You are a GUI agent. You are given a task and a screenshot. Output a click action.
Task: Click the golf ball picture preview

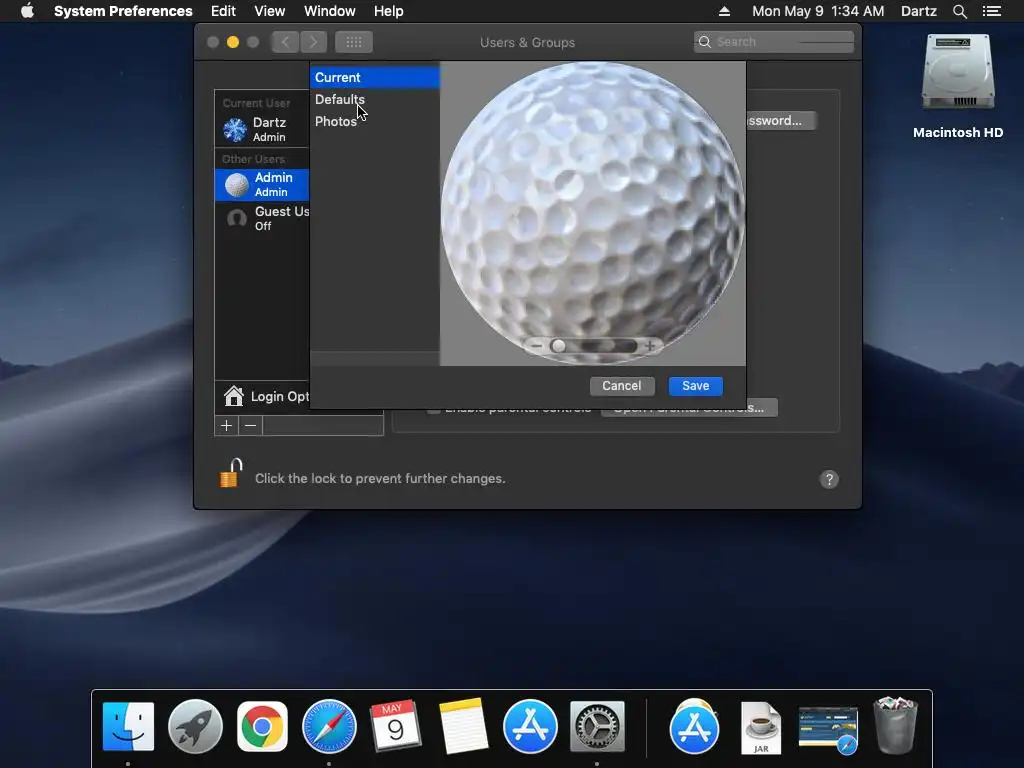click(x=593, y=213)
